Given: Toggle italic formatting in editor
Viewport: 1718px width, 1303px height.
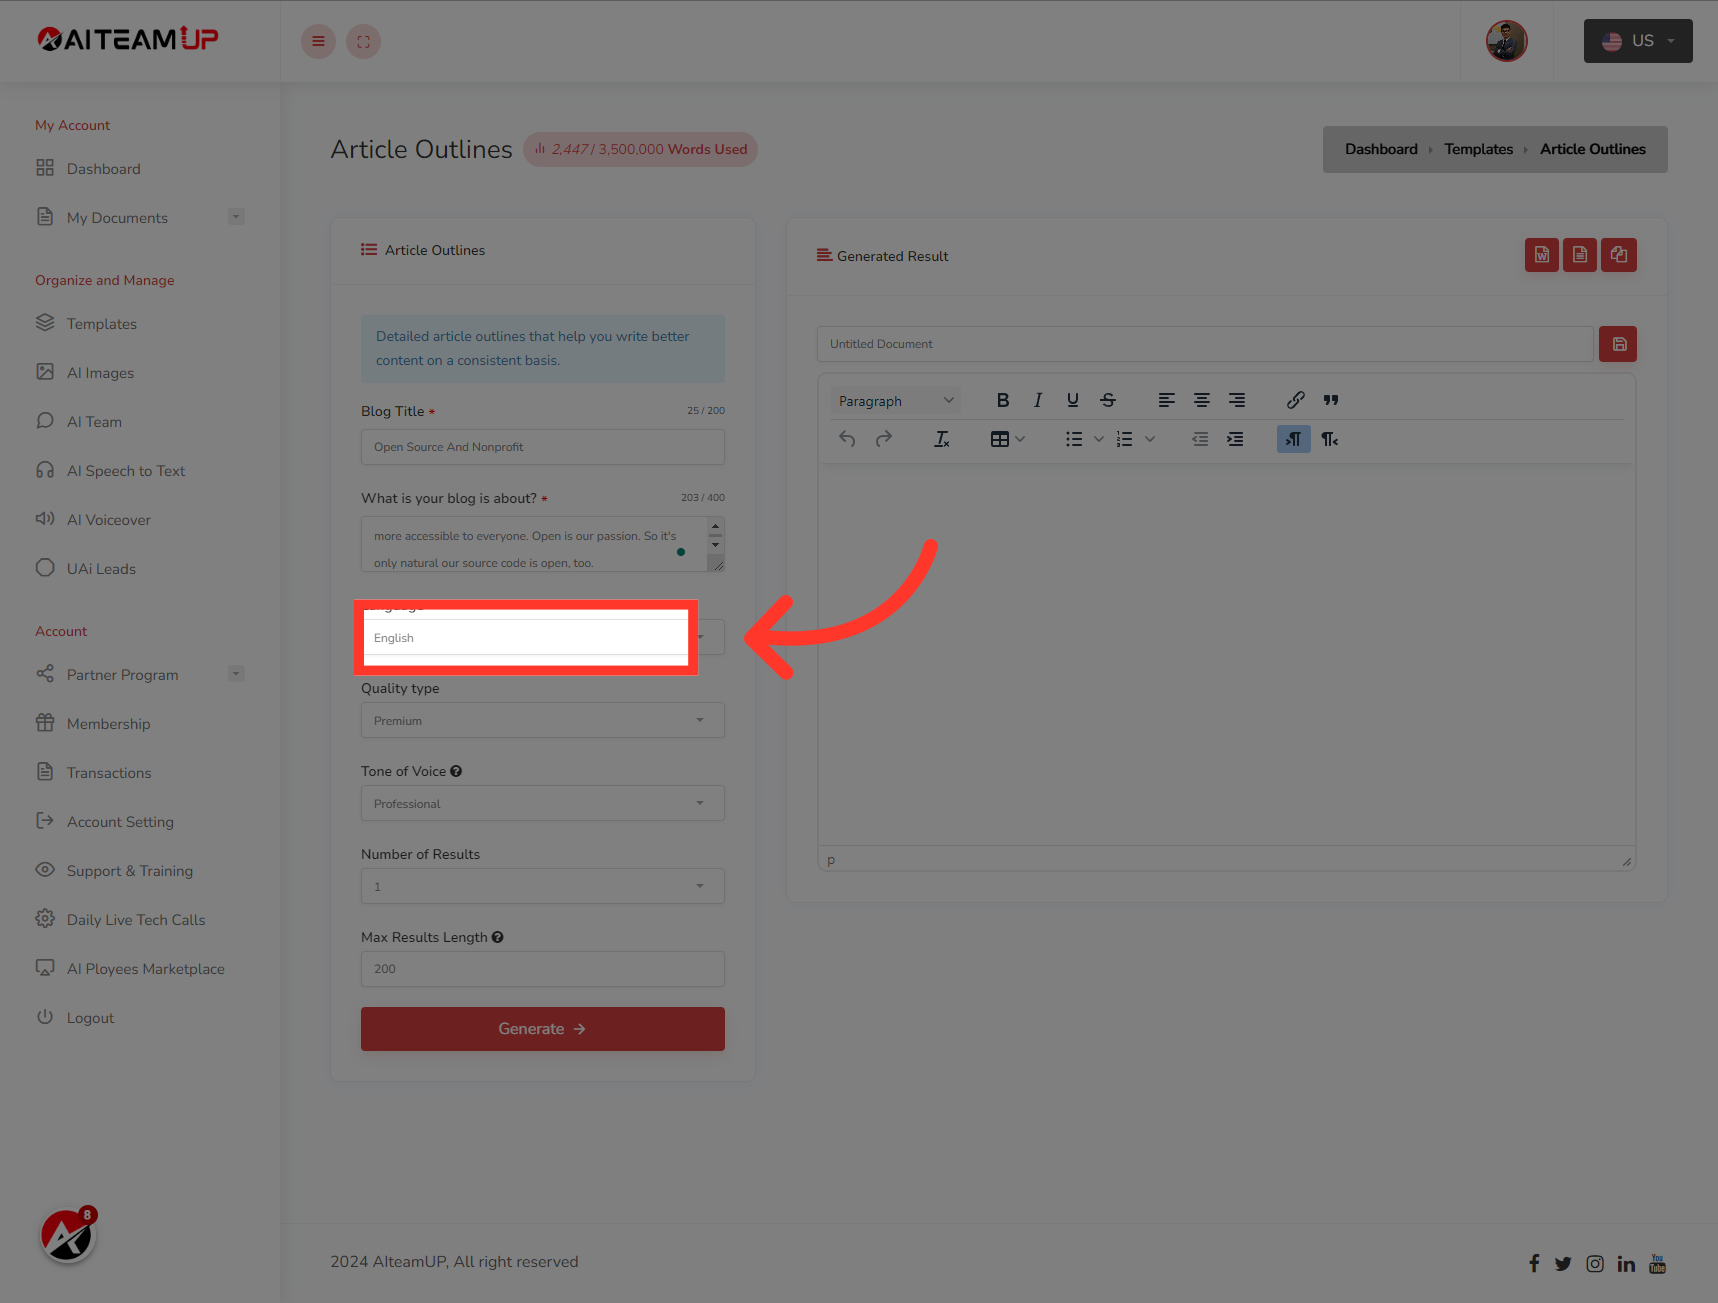Looking at the screenshot, I should (x=1038, y=400).
